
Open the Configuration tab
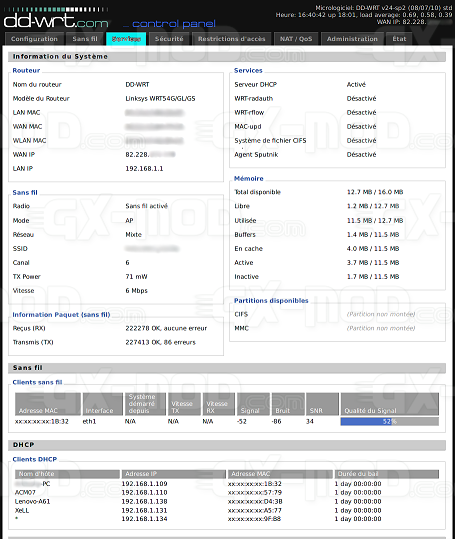coord(34,39)
